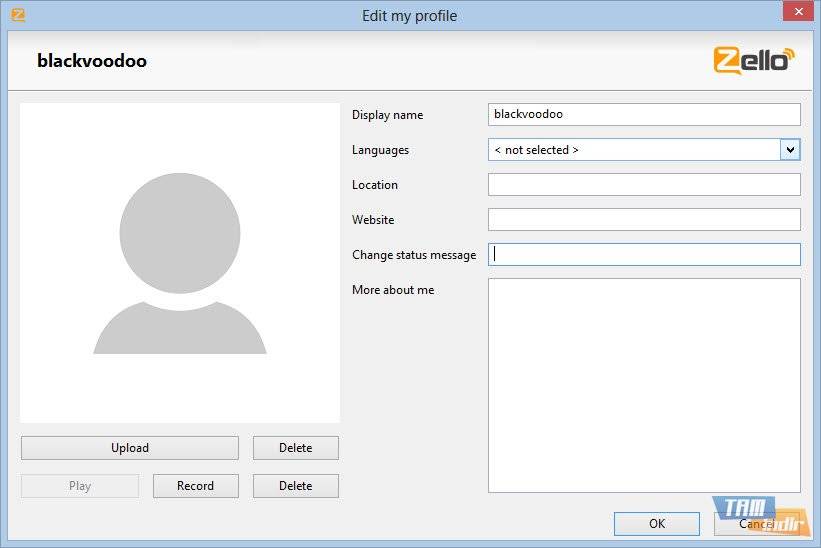Open the '< not selected >' languages combo box
Viewport: 821px width, 548px height.
633,150
